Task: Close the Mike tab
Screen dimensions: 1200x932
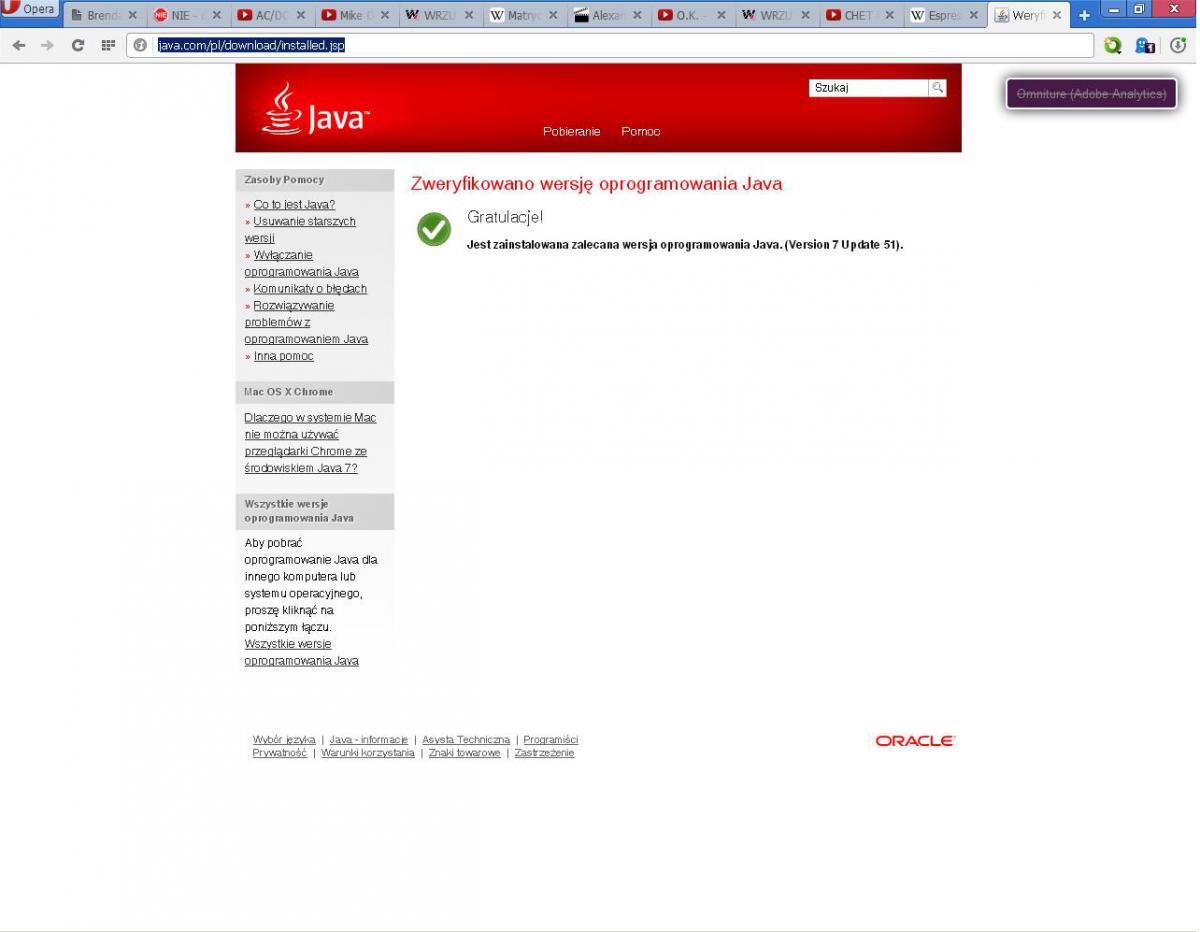Action: pos(385,16)
